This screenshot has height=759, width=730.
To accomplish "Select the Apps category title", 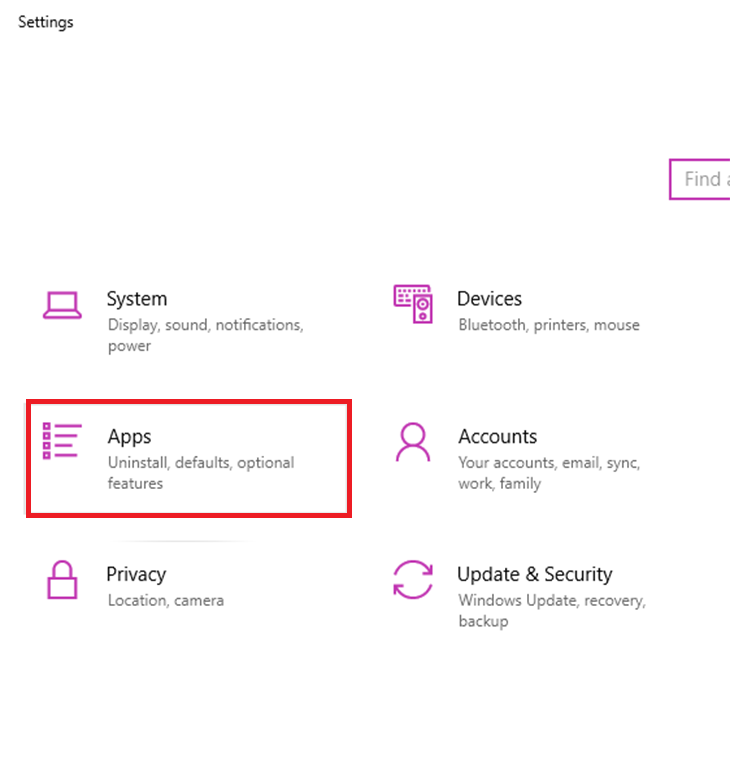I will pyautogui.click(x=129, y=437).
